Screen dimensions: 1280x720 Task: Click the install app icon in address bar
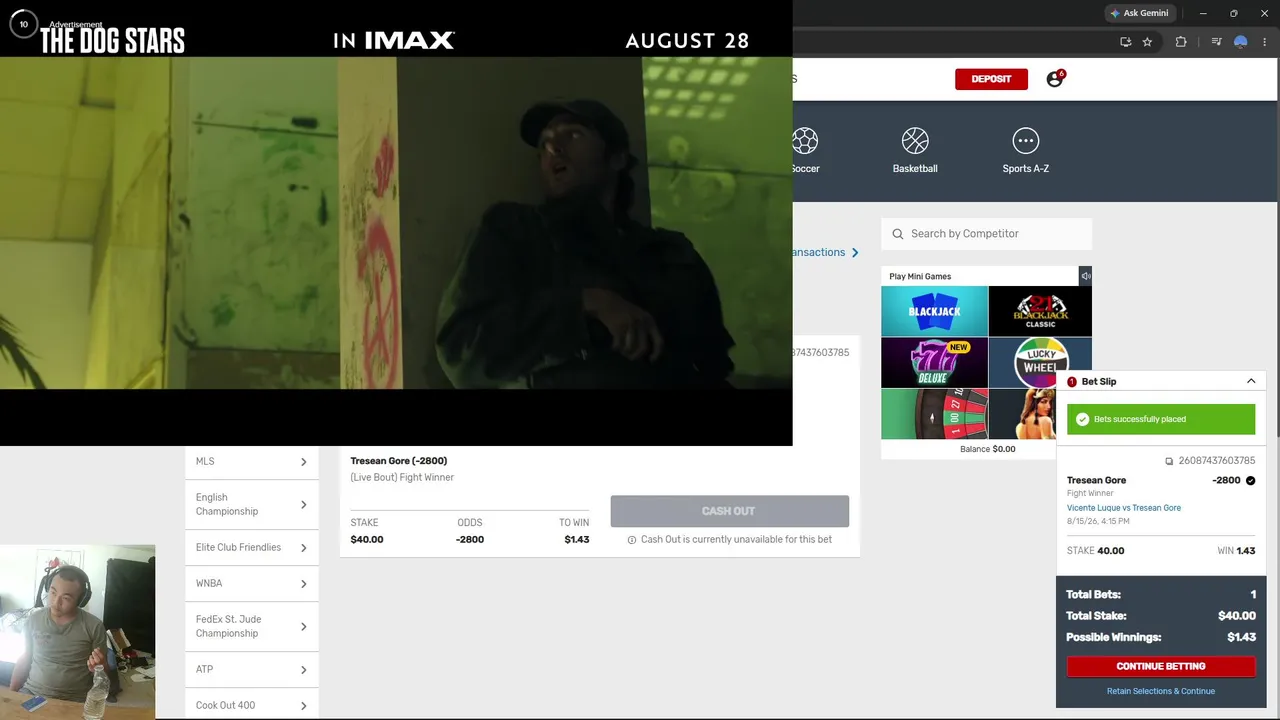click(x=1125, y=42)
